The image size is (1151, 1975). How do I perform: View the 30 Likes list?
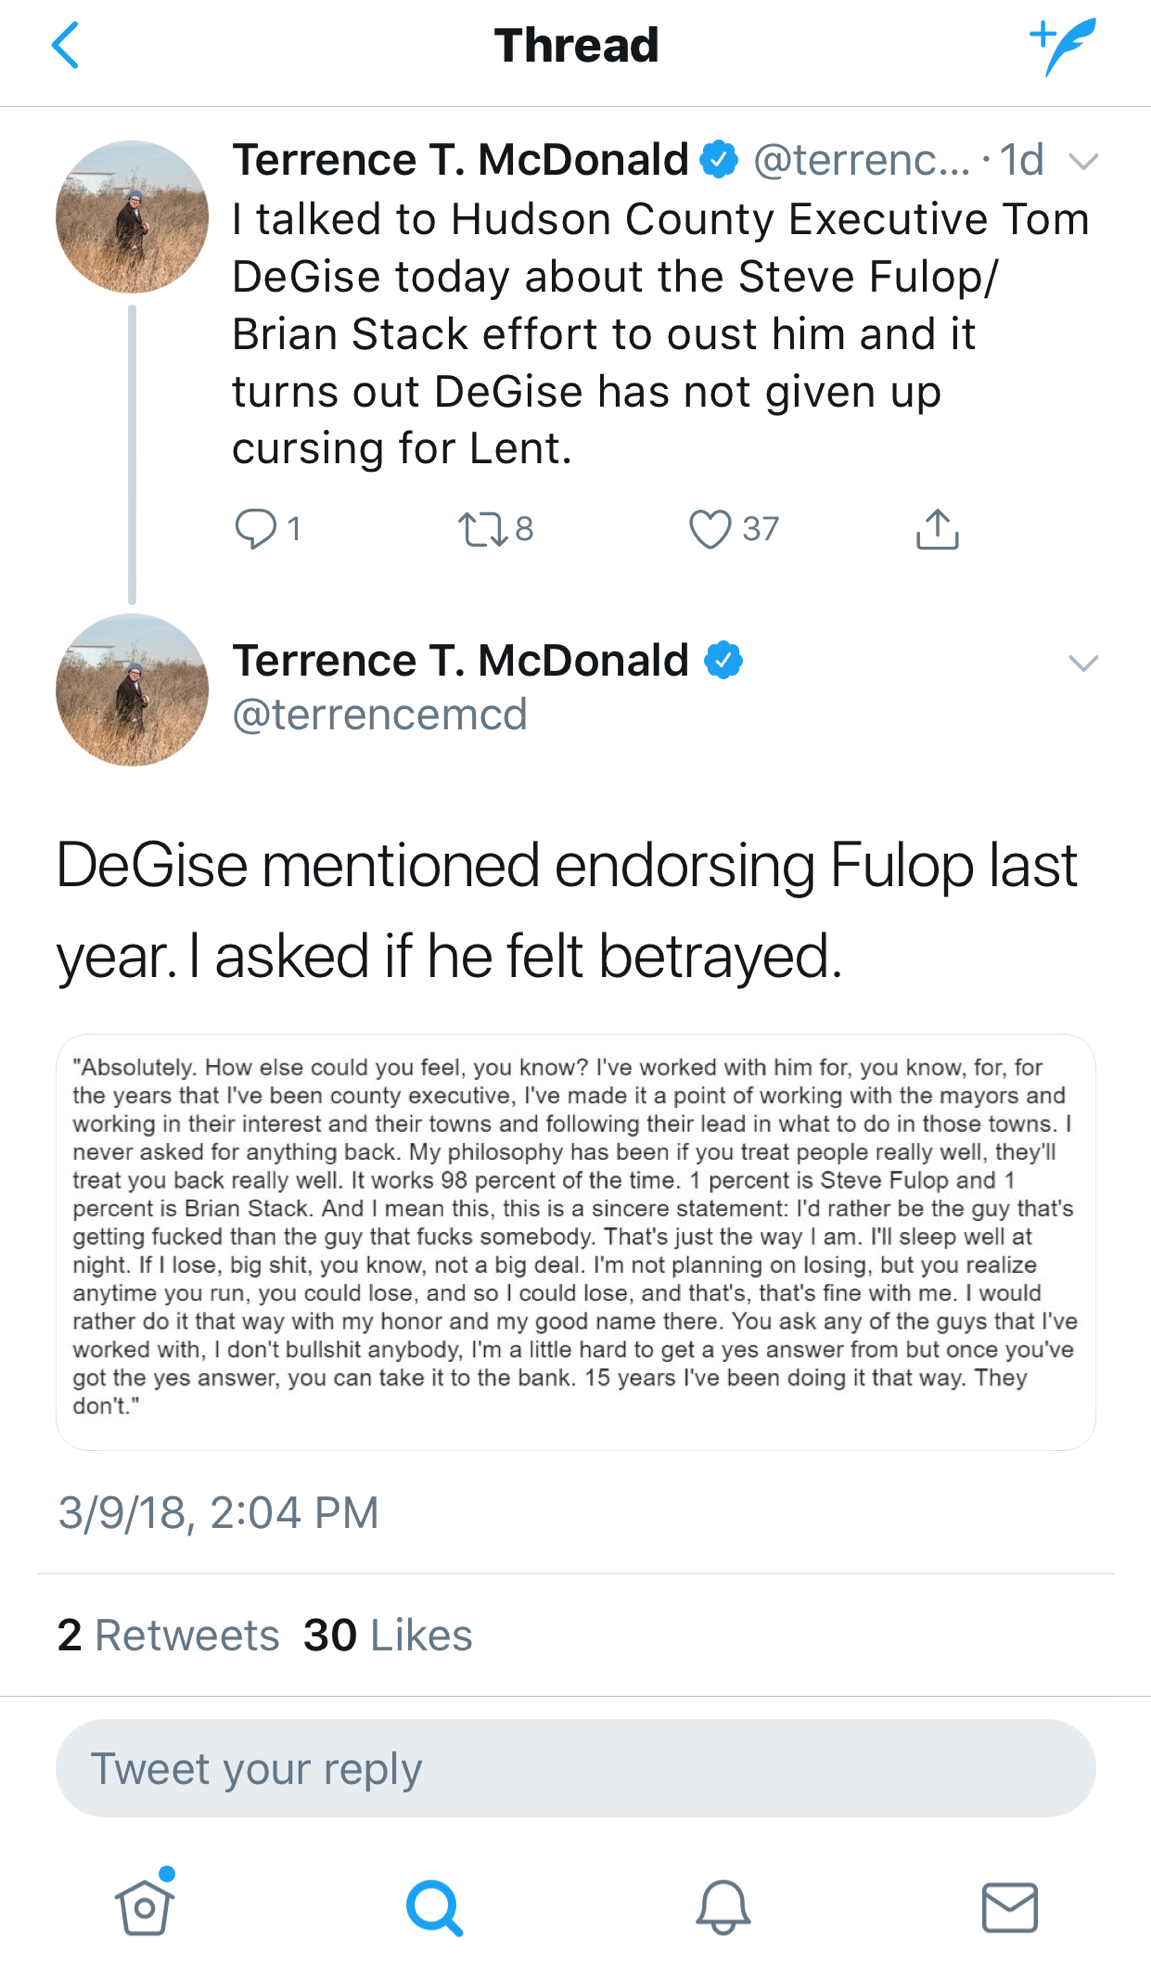click(x=388, y=1636)
